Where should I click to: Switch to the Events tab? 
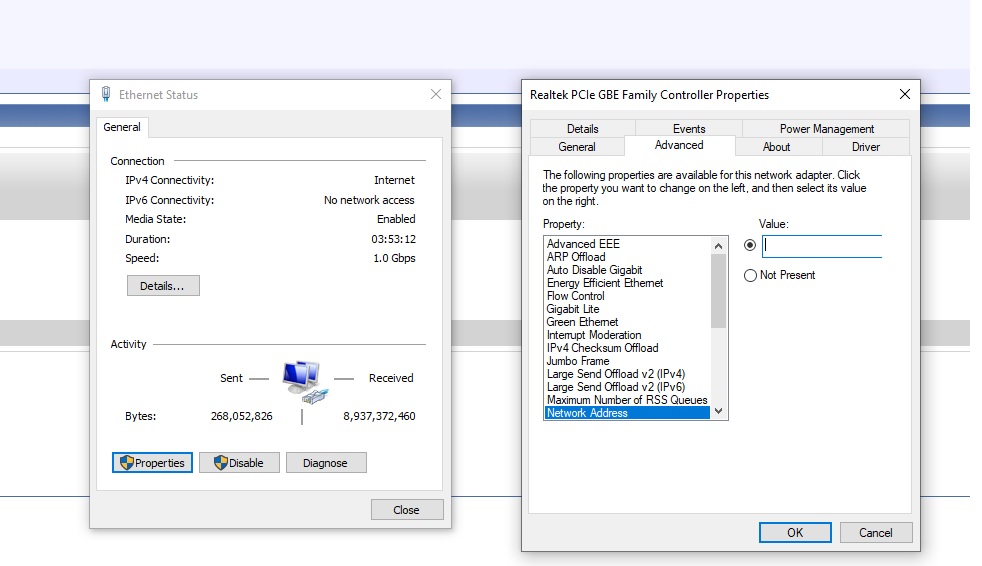coord(689,128)
